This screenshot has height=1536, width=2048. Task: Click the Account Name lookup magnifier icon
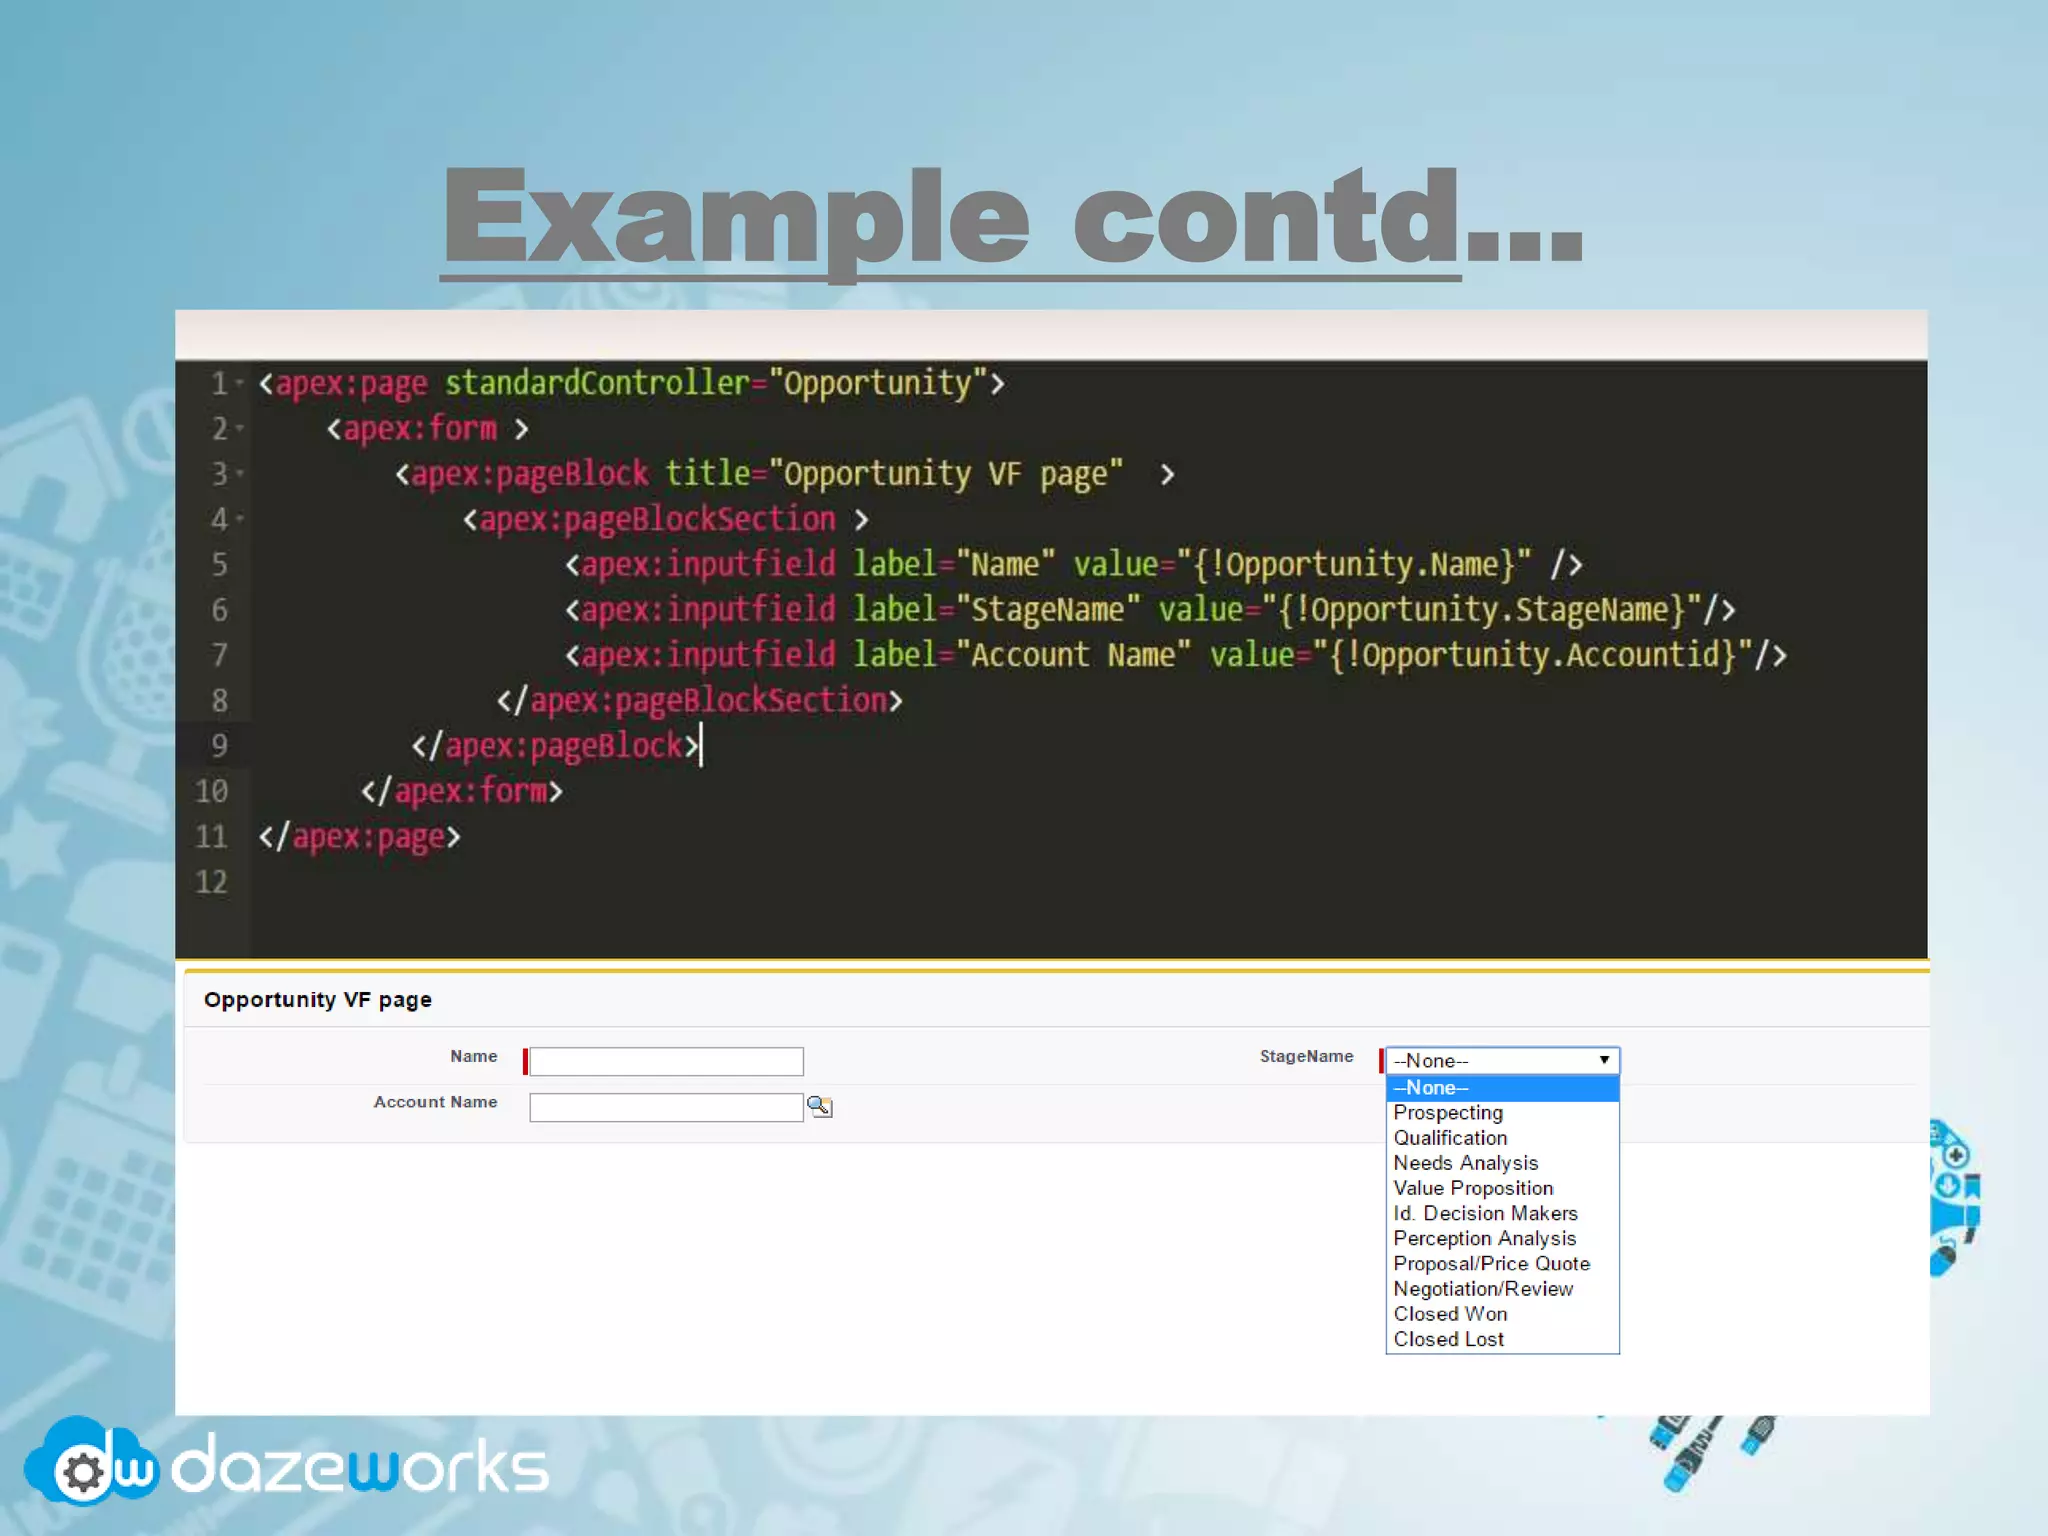819,1106
